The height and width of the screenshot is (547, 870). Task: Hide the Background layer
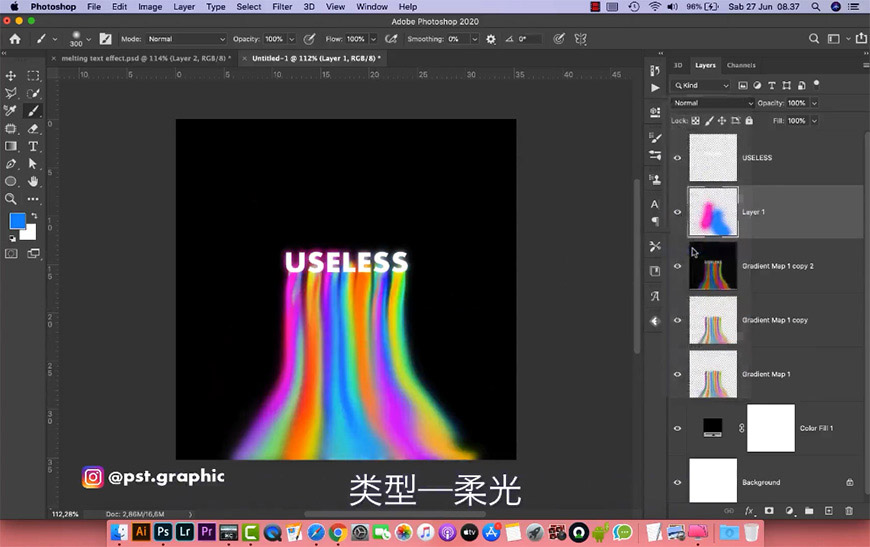(677, 483)
